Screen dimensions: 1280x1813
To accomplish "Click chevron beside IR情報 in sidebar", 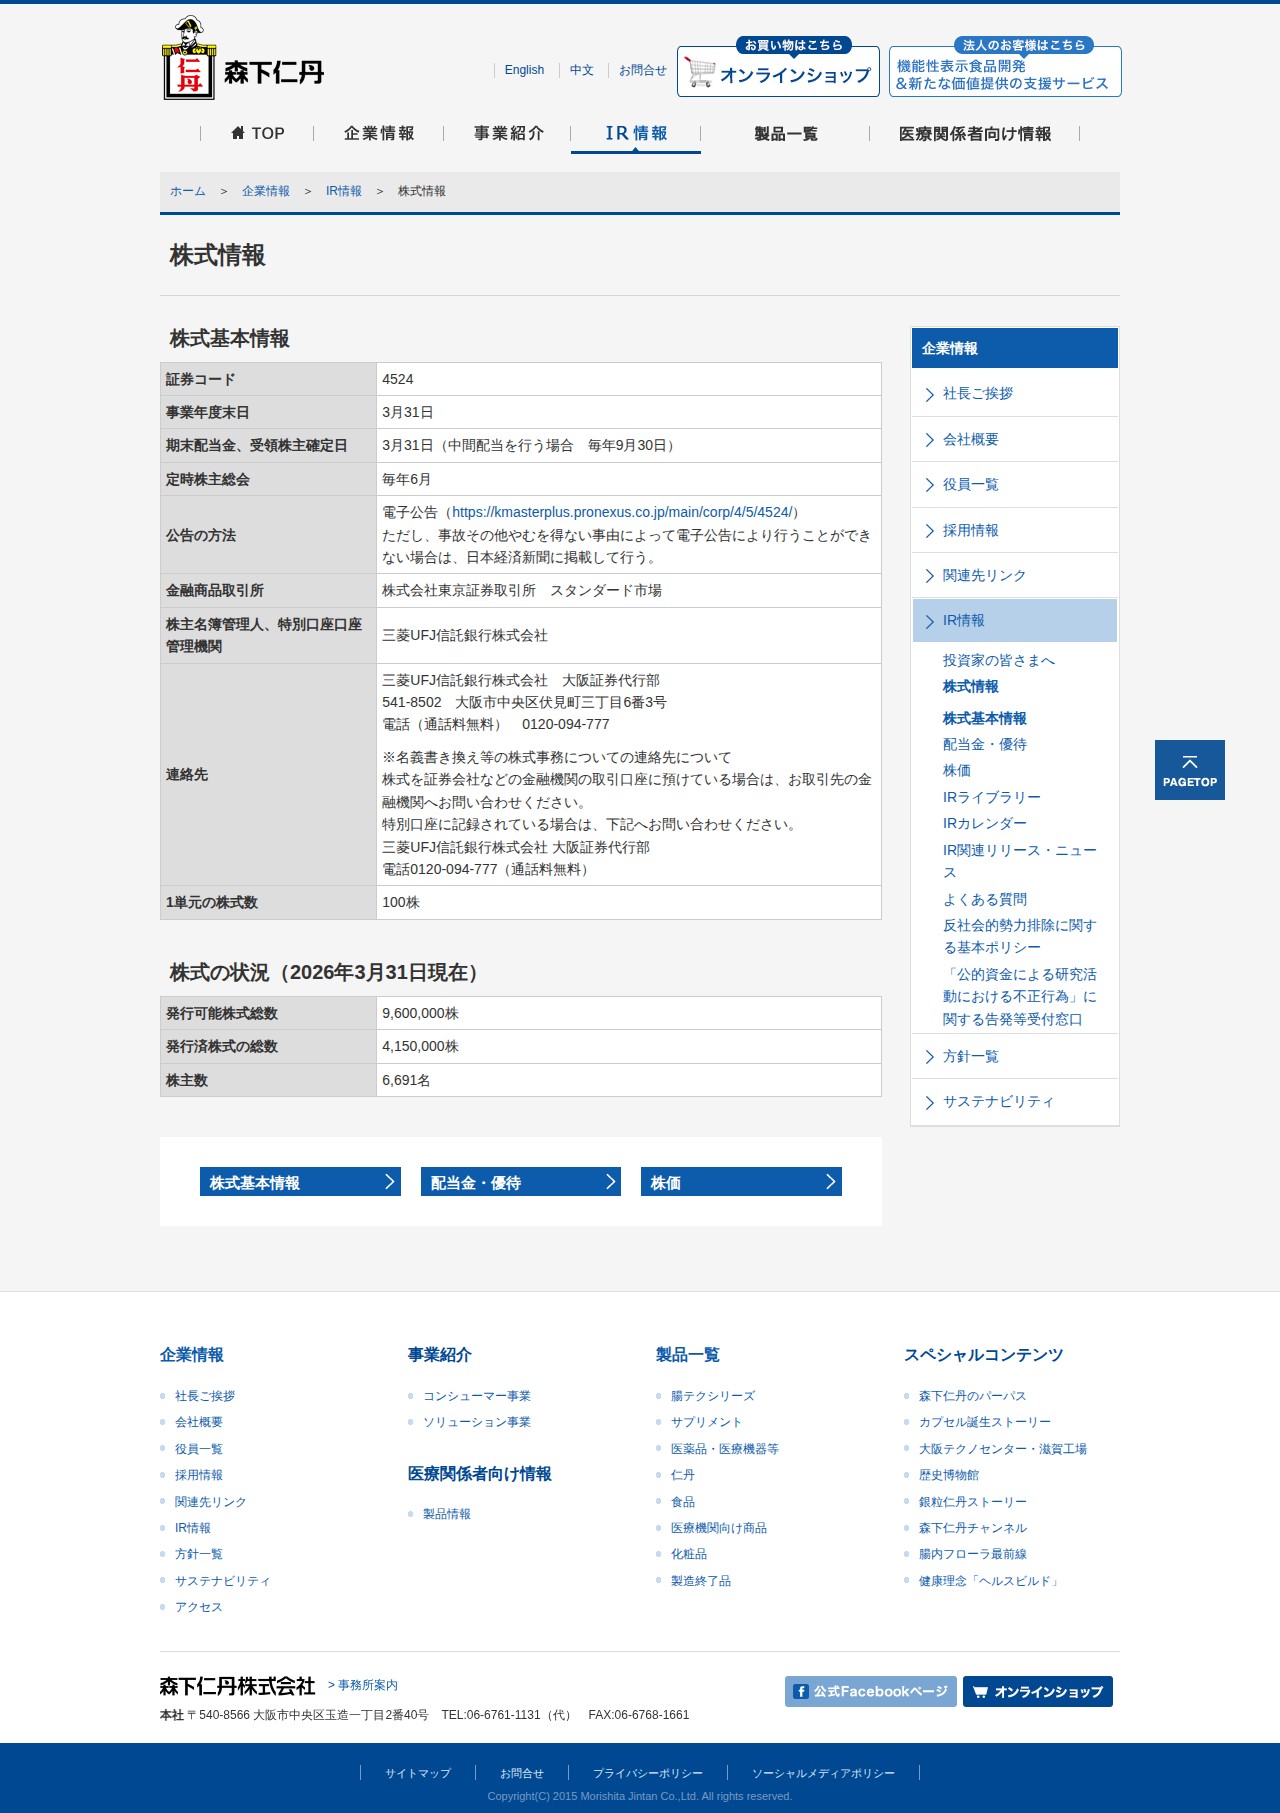I will [930, 621].
